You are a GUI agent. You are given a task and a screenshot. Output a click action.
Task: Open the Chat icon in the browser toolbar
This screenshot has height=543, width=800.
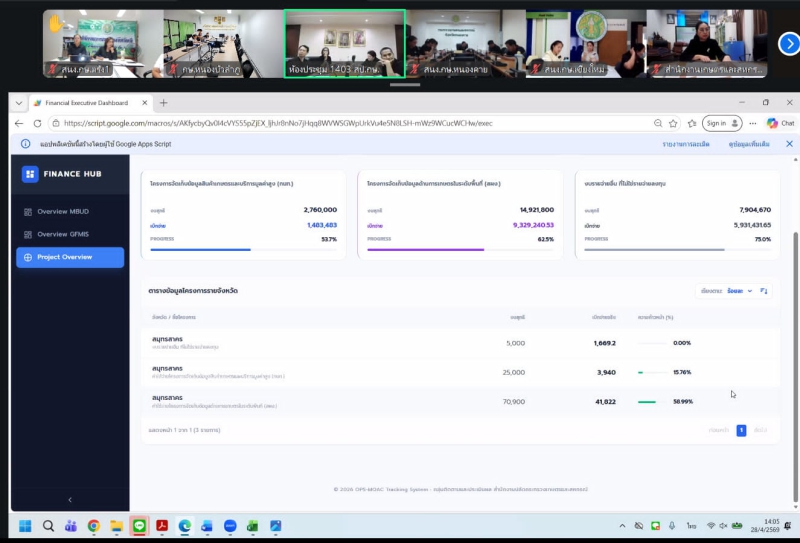779,123
